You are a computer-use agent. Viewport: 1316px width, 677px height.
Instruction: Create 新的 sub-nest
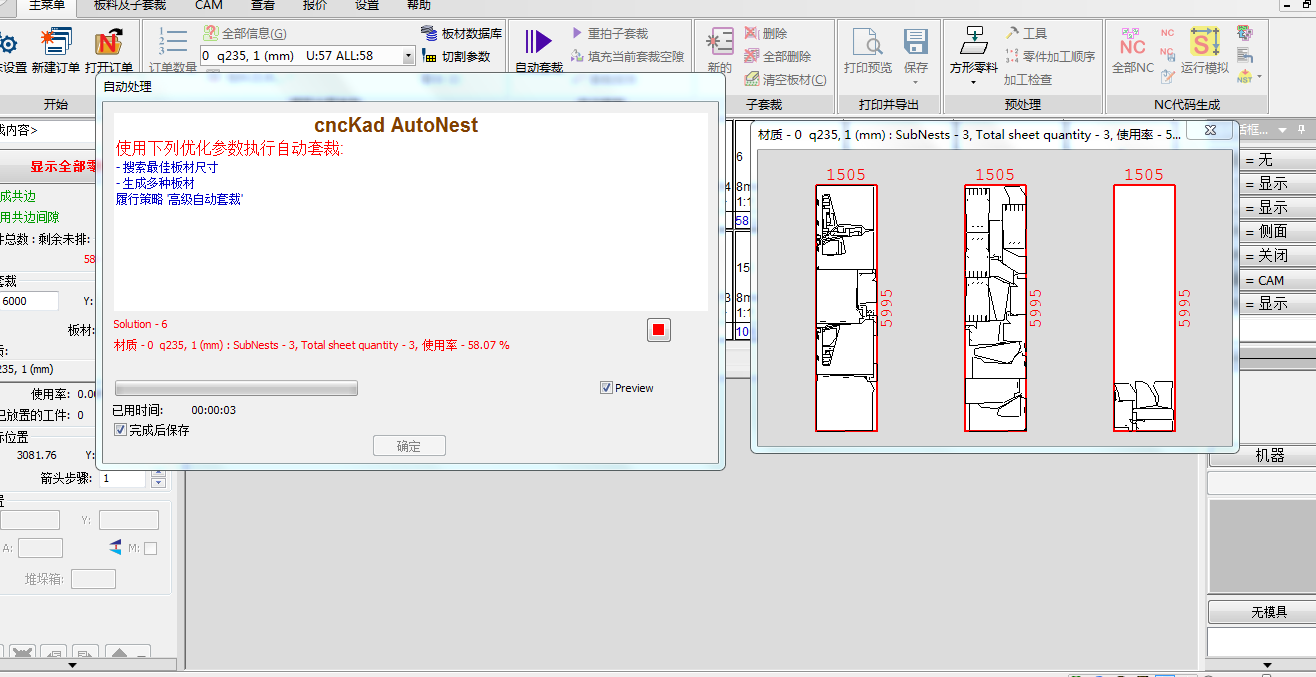719,50
